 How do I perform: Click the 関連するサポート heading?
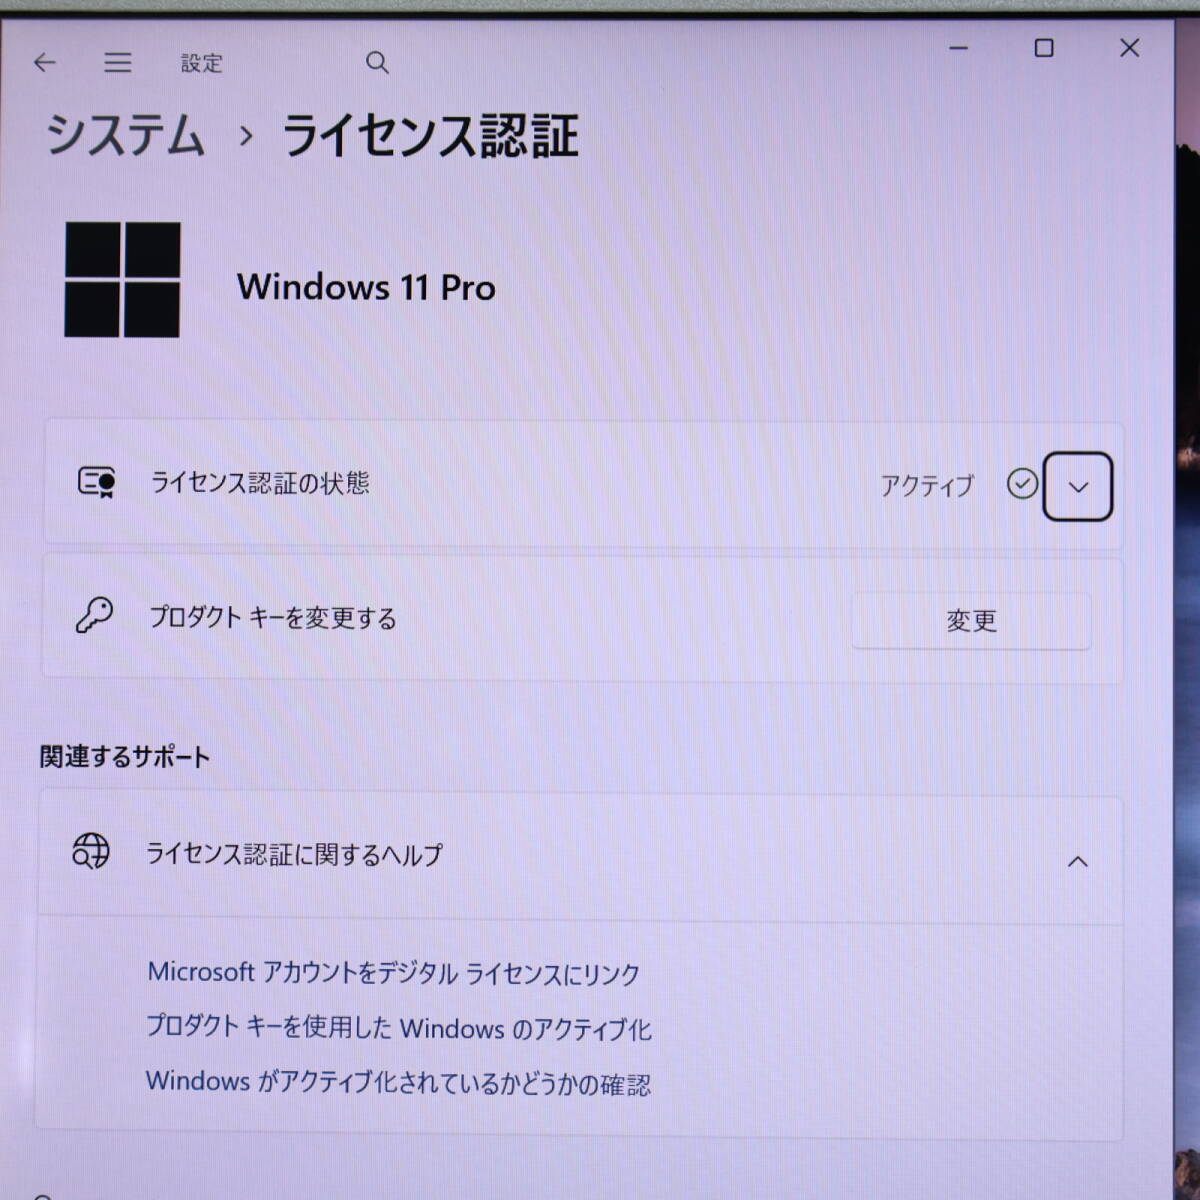tap(125, 757)
